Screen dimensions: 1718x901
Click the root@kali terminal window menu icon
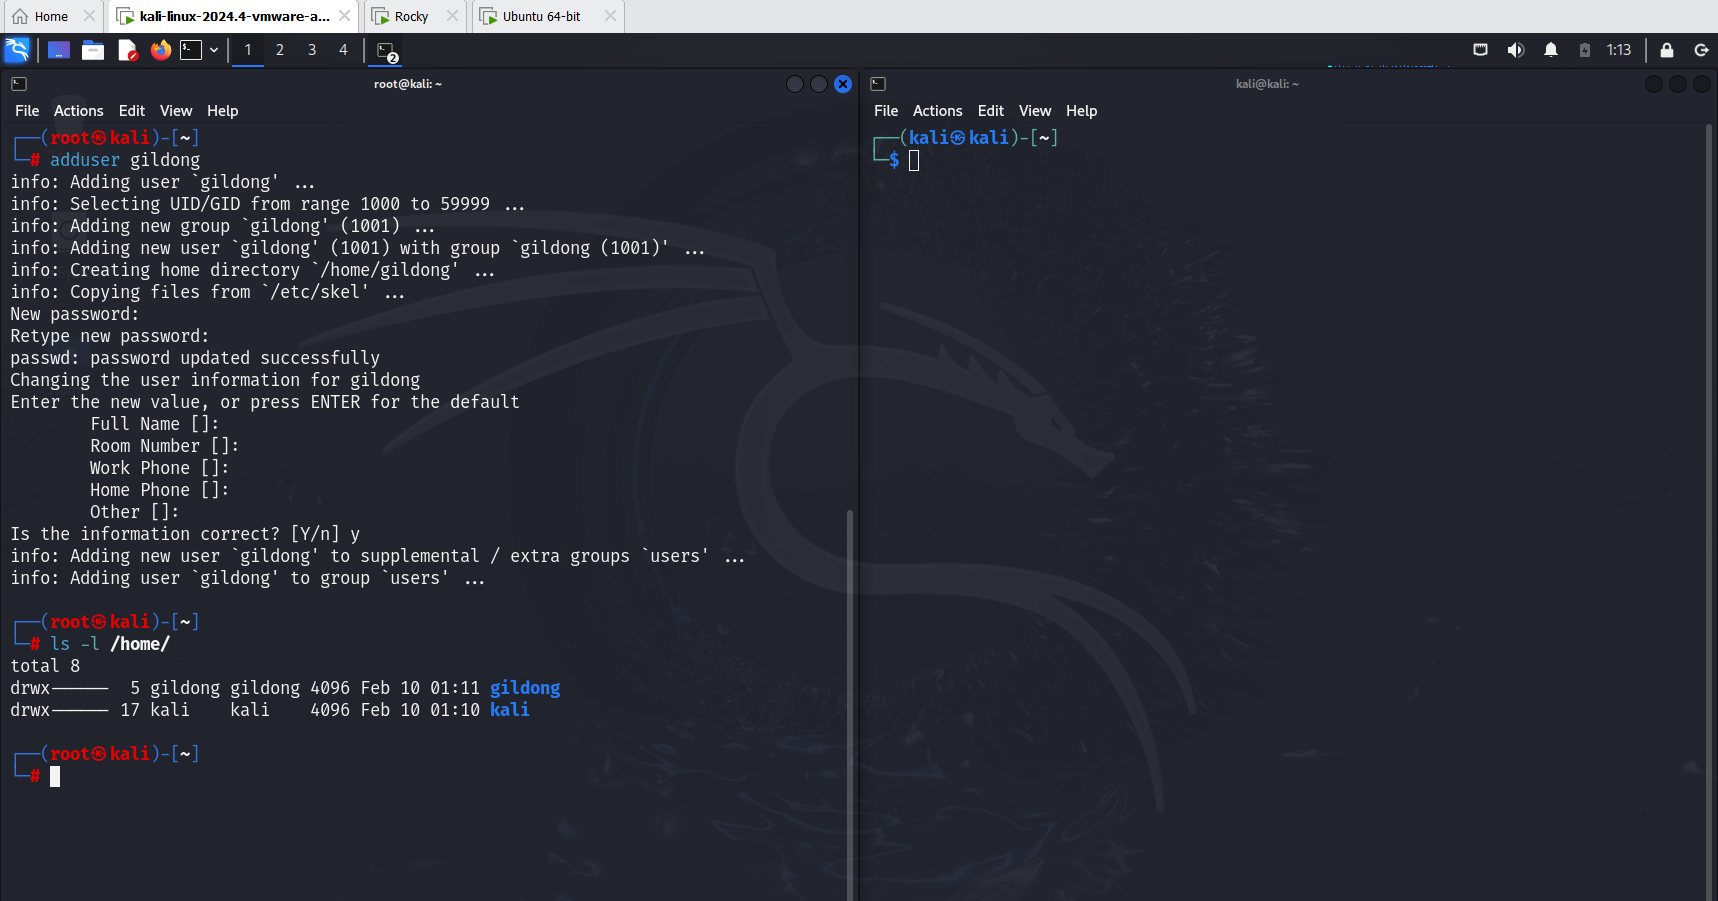(x=19, y=84)
